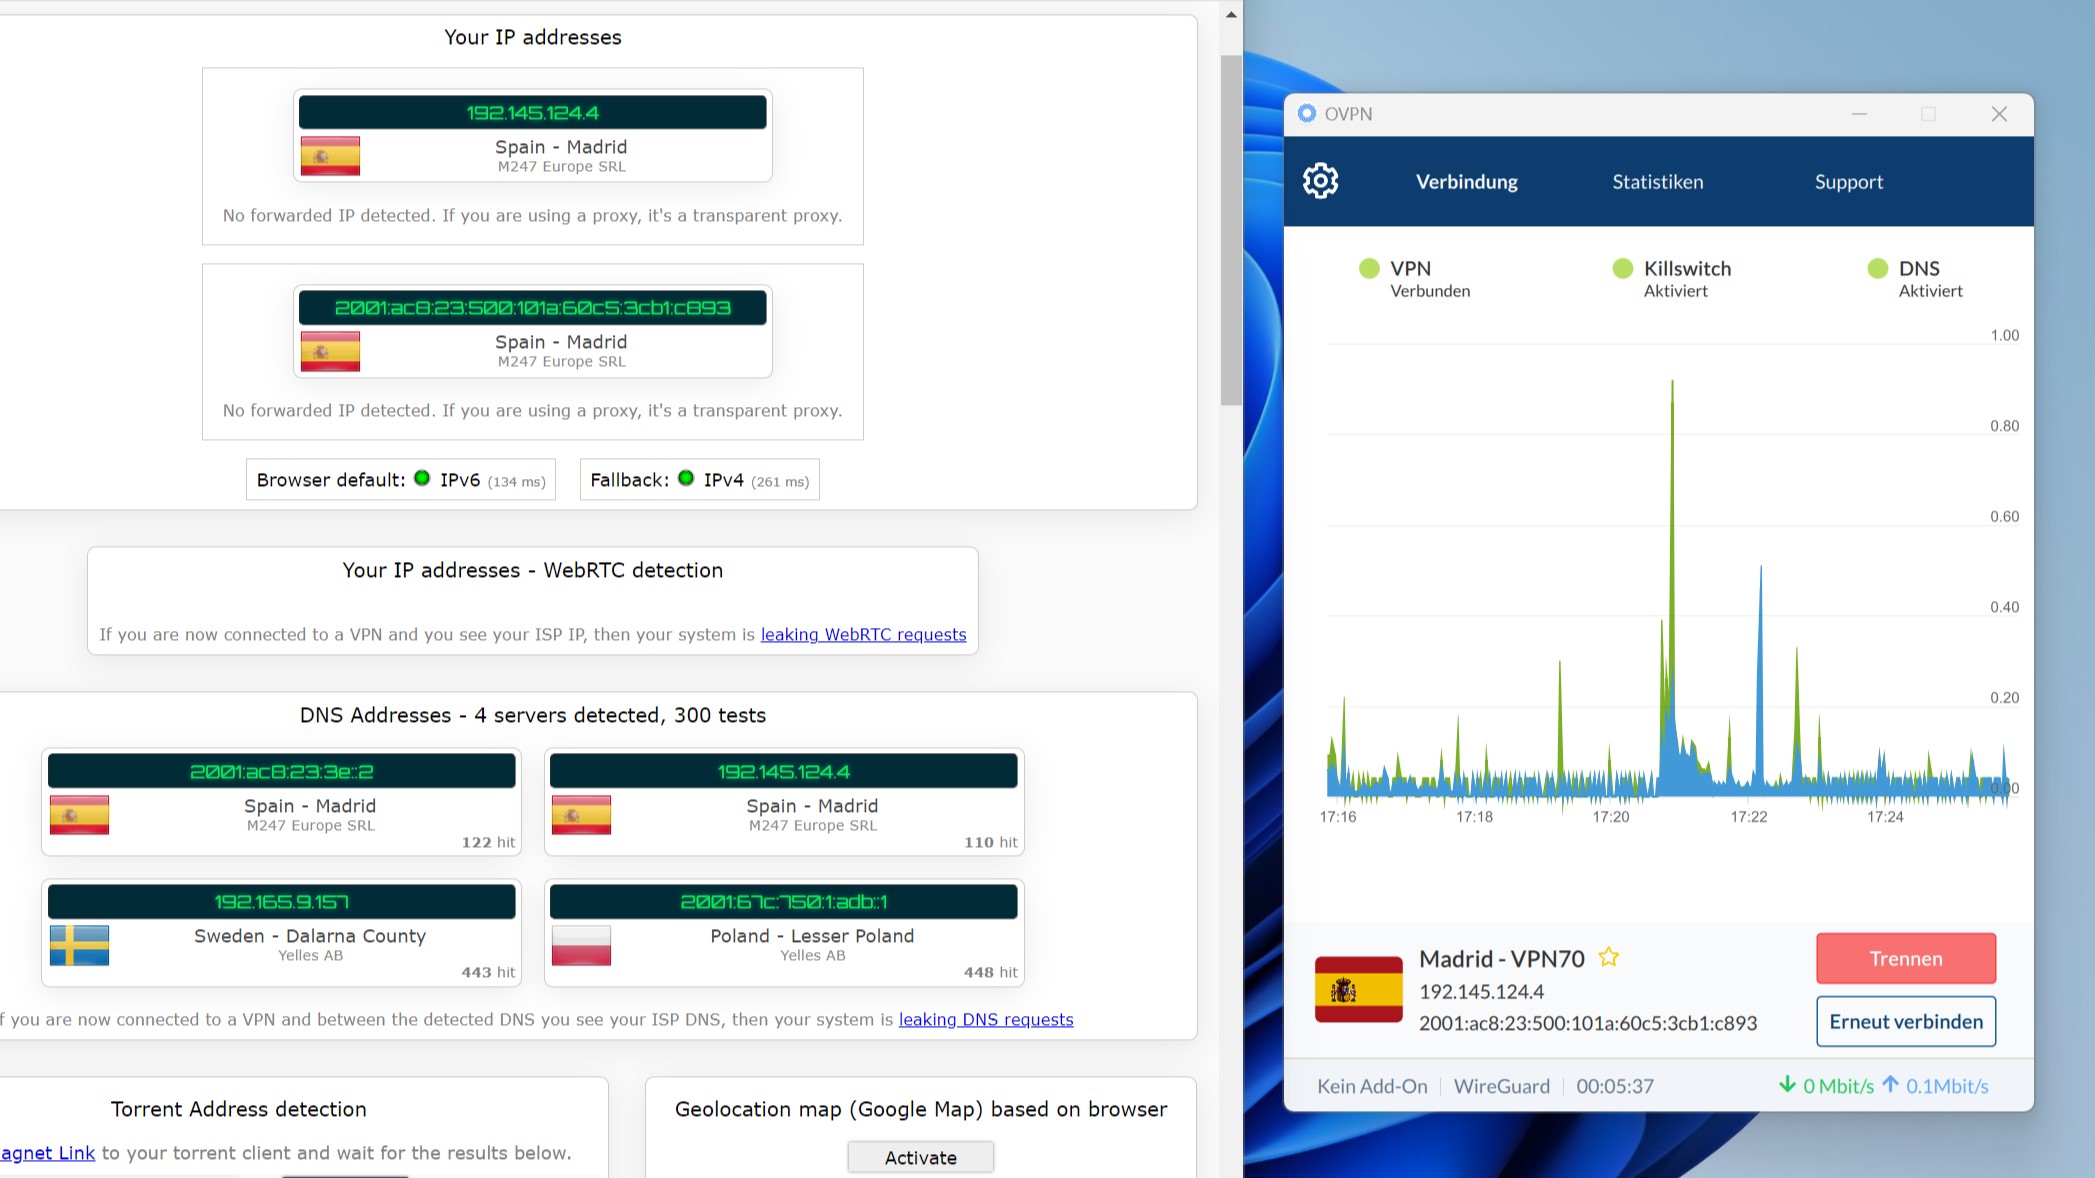Click DNS Aktiviert status text

[1930, 279]
